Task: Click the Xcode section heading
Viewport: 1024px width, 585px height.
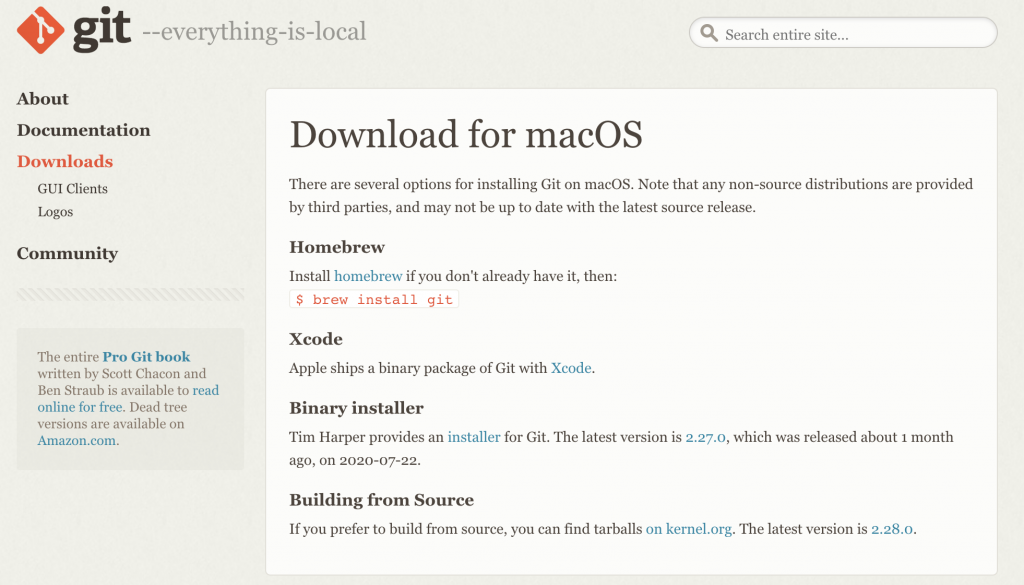Action: [316, 339]
